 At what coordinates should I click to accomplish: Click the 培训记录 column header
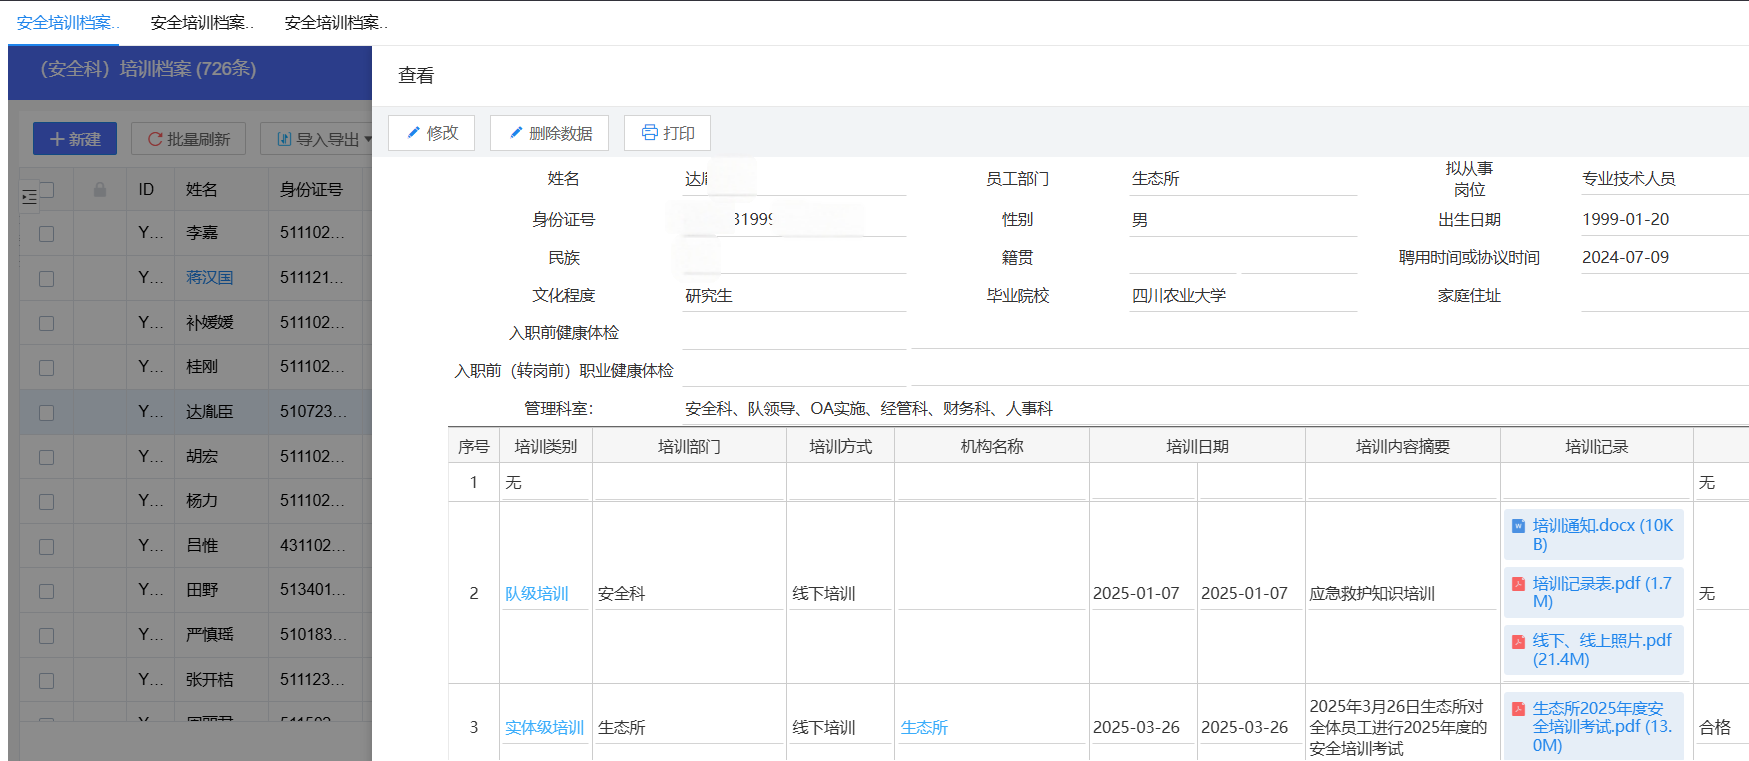[1596, 447]
